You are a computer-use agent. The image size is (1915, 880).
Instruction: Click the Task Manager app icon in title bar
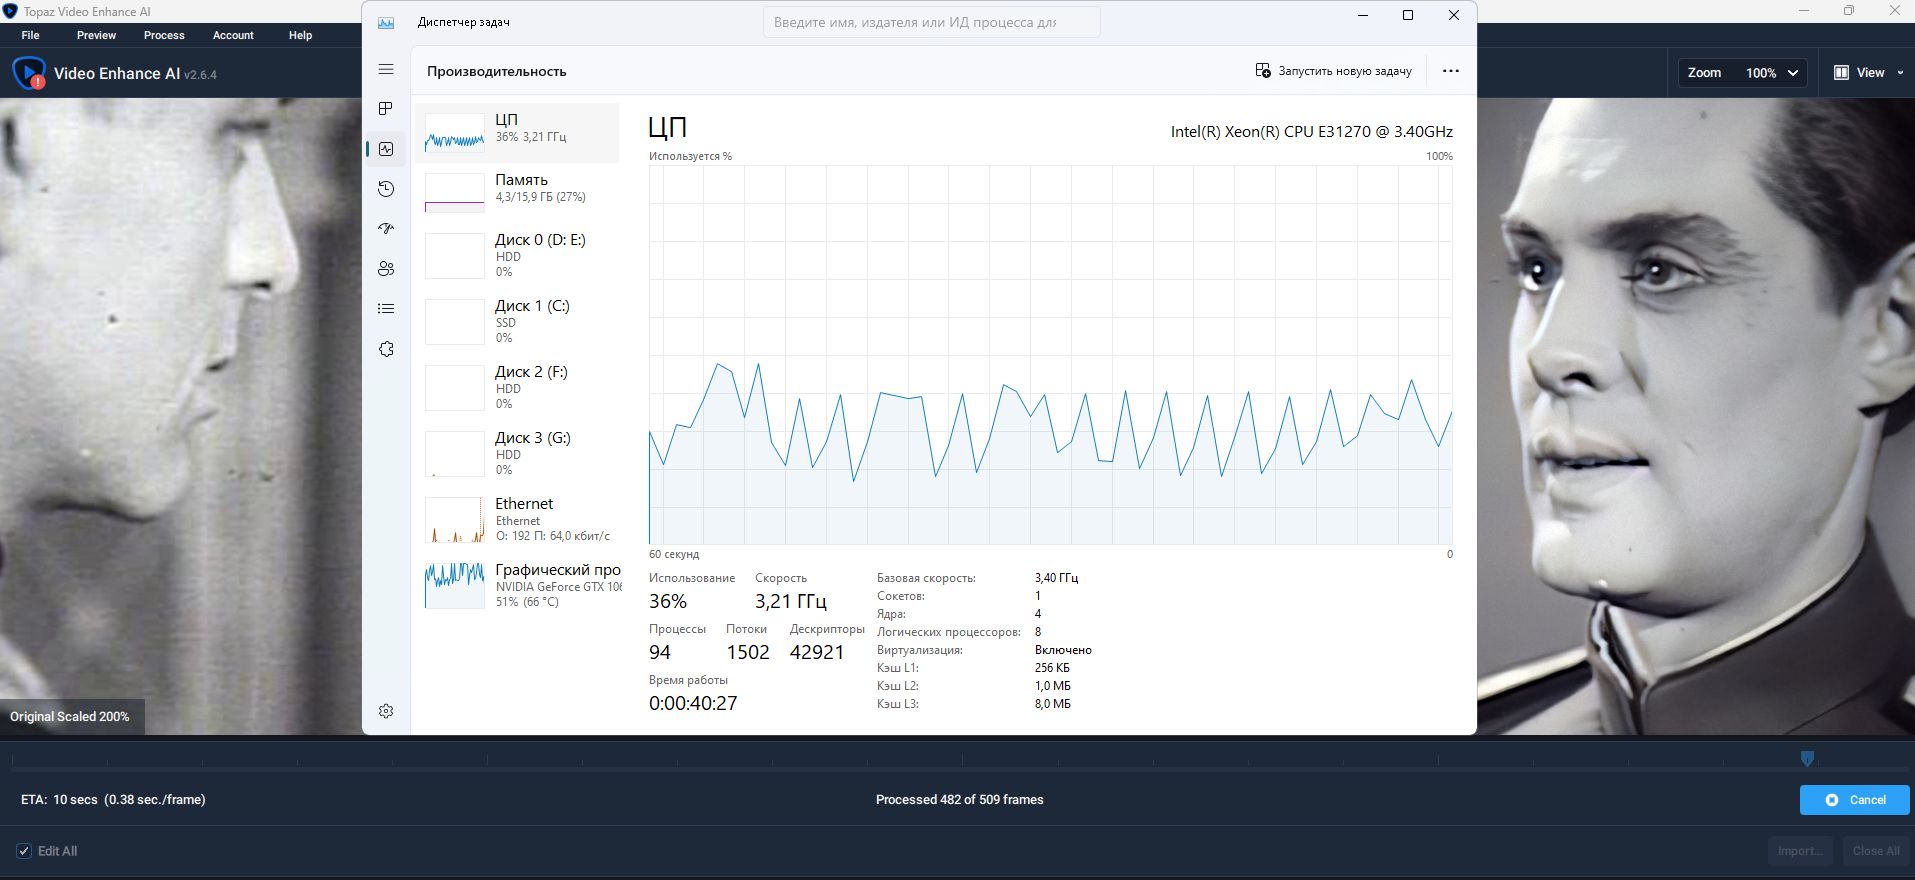[386, 22]
